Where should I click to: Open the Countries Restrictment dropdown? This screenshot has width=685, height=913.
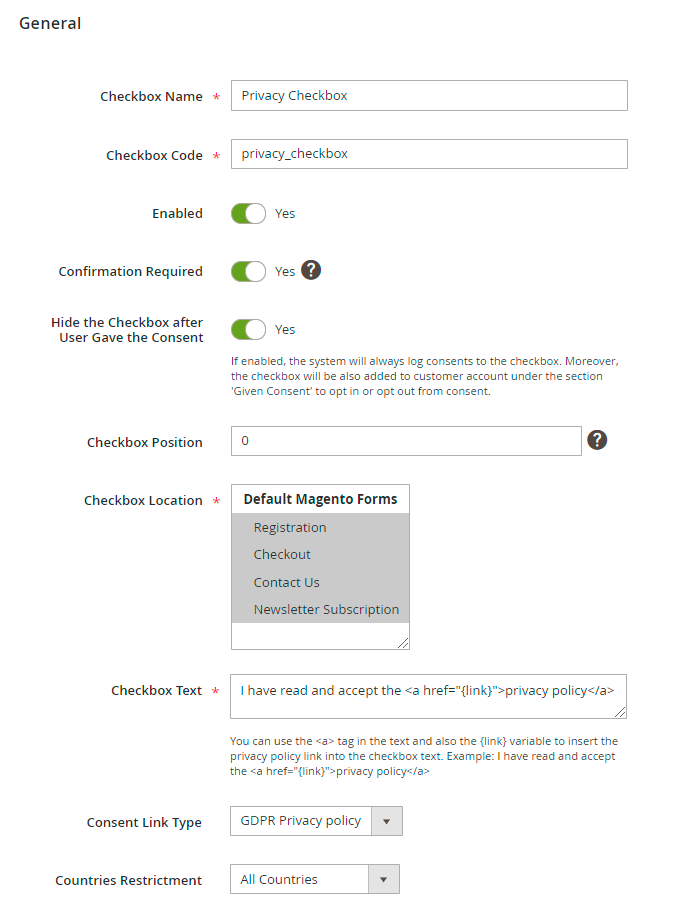click(x=314, y=879)
